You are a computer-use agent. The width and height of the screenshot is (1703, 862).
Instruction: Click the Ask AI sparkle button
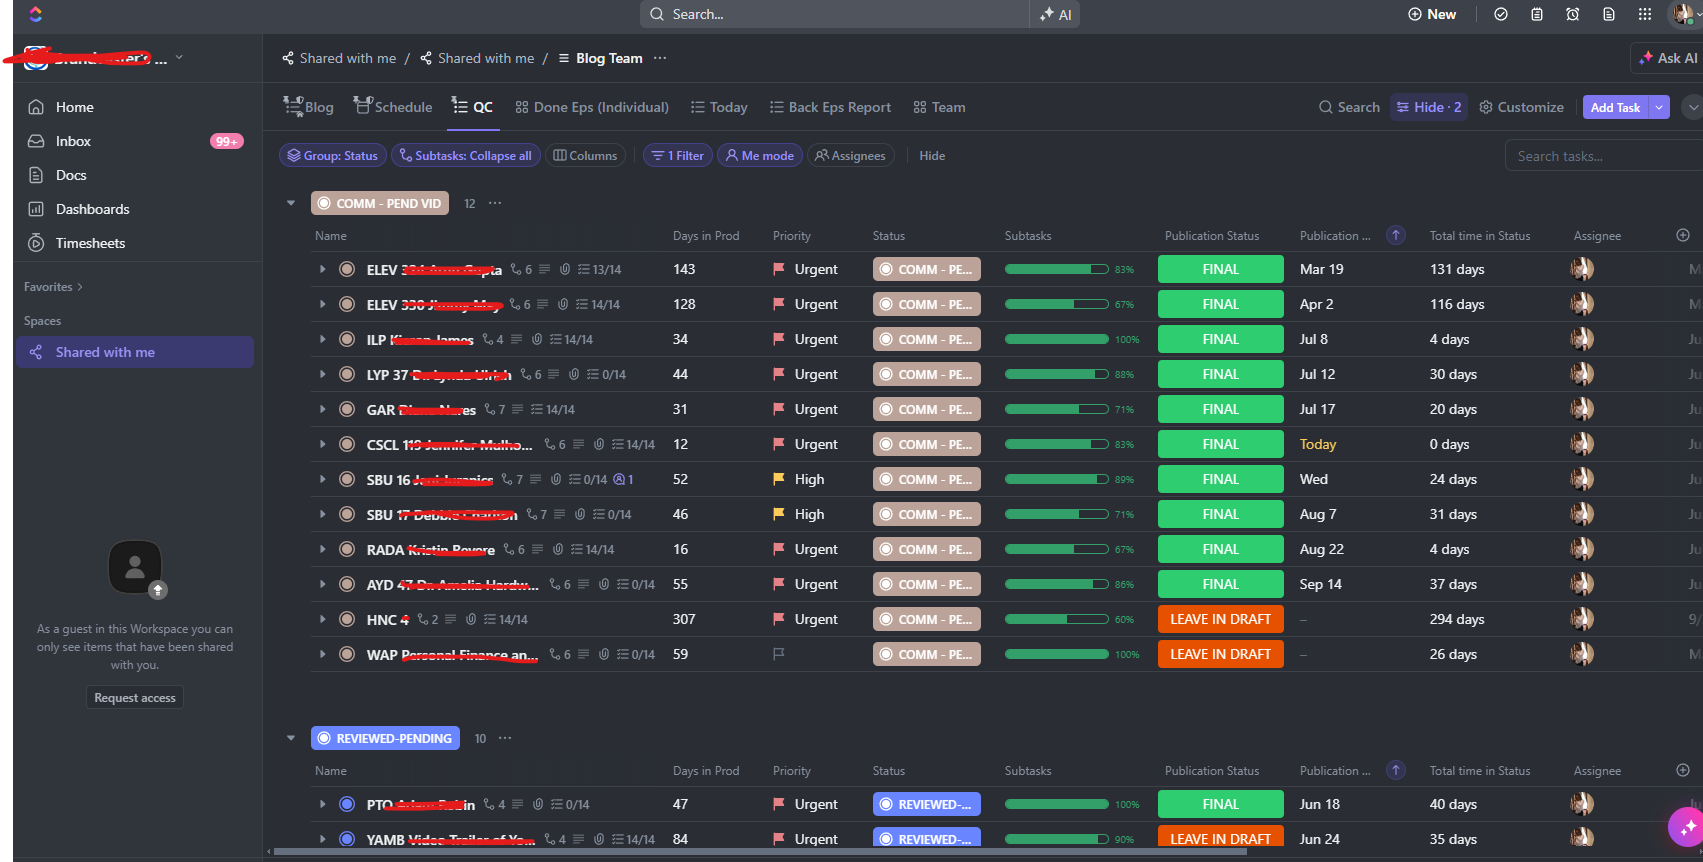coord(1668,58)
